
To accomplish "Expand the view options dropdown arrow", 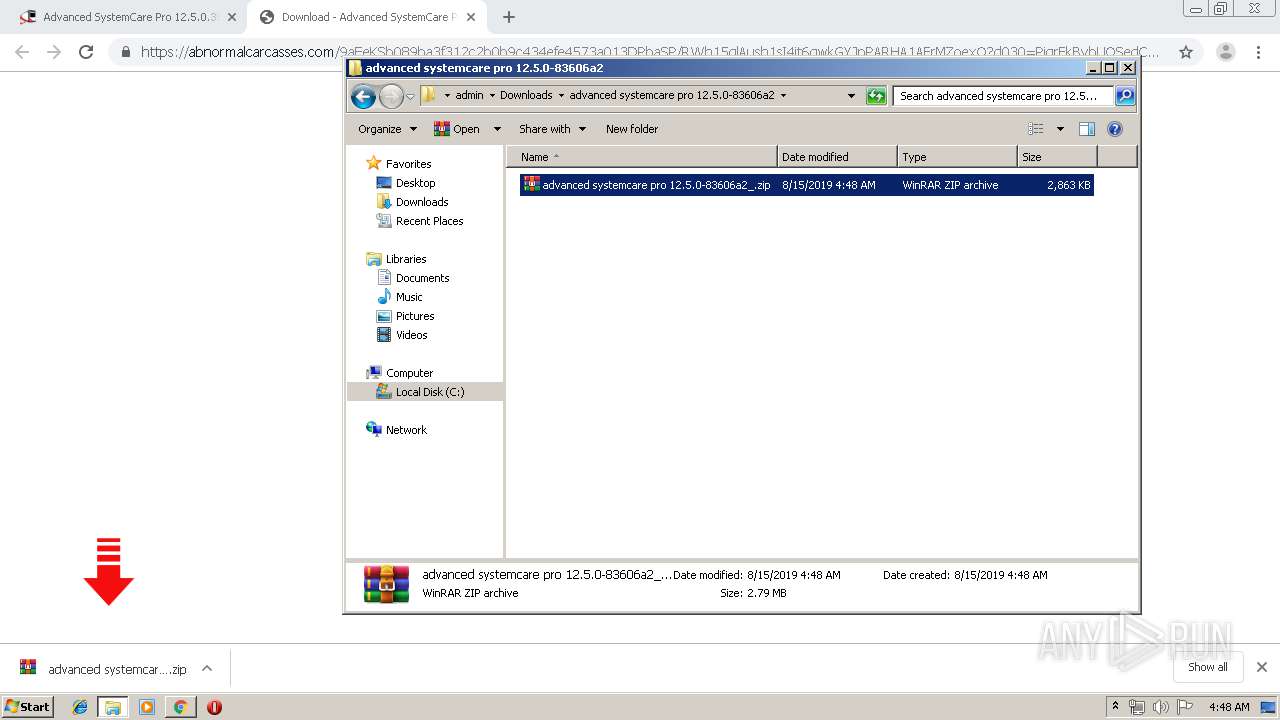I will coord(1060,129).
